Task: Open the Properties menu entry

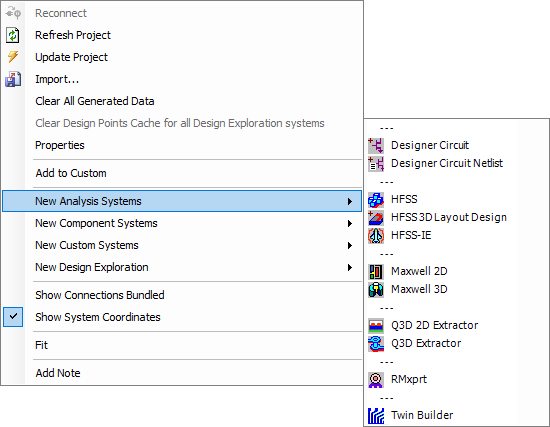Action: click(x=60, y=145)
